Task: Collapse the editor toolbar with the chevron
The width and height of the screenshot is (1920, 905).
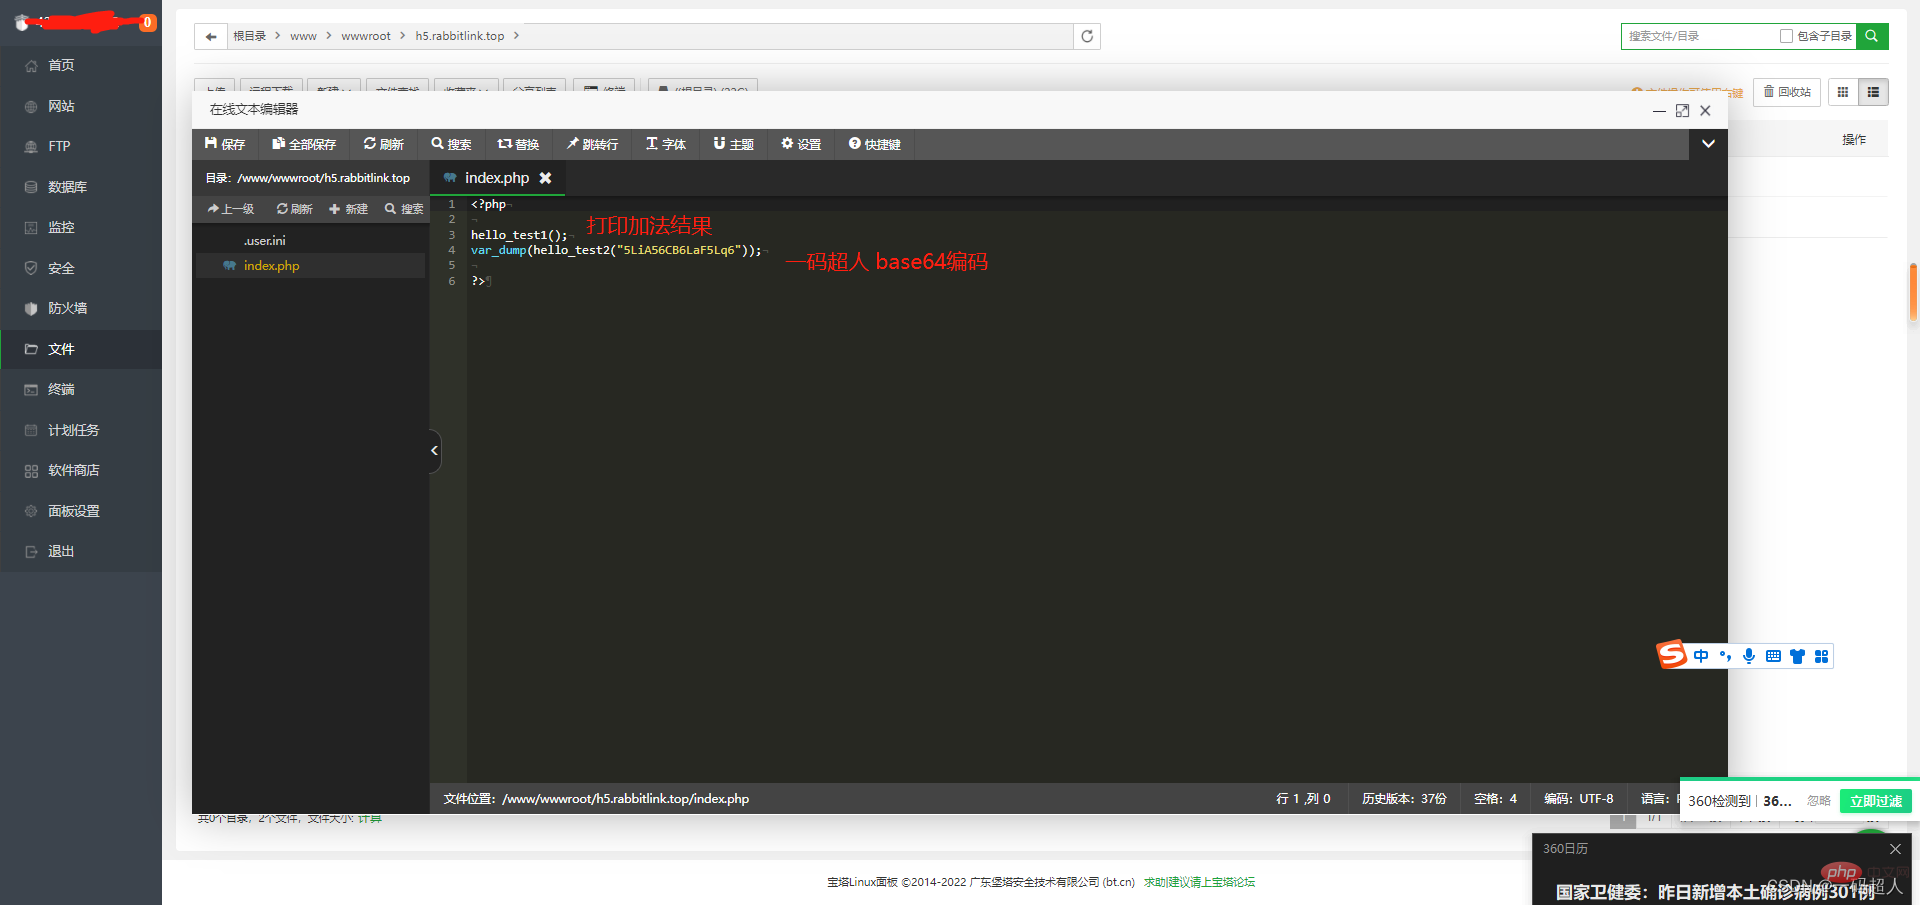Action: coord(1709,144)
